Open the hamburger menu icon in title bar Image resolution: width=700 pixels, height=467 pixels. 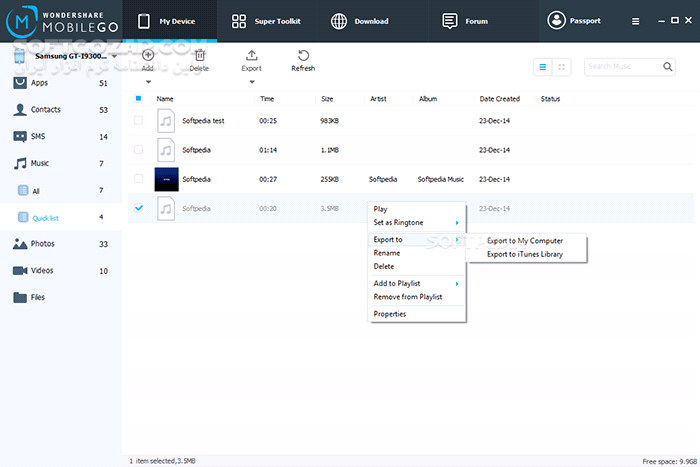(x=636, y=21)
